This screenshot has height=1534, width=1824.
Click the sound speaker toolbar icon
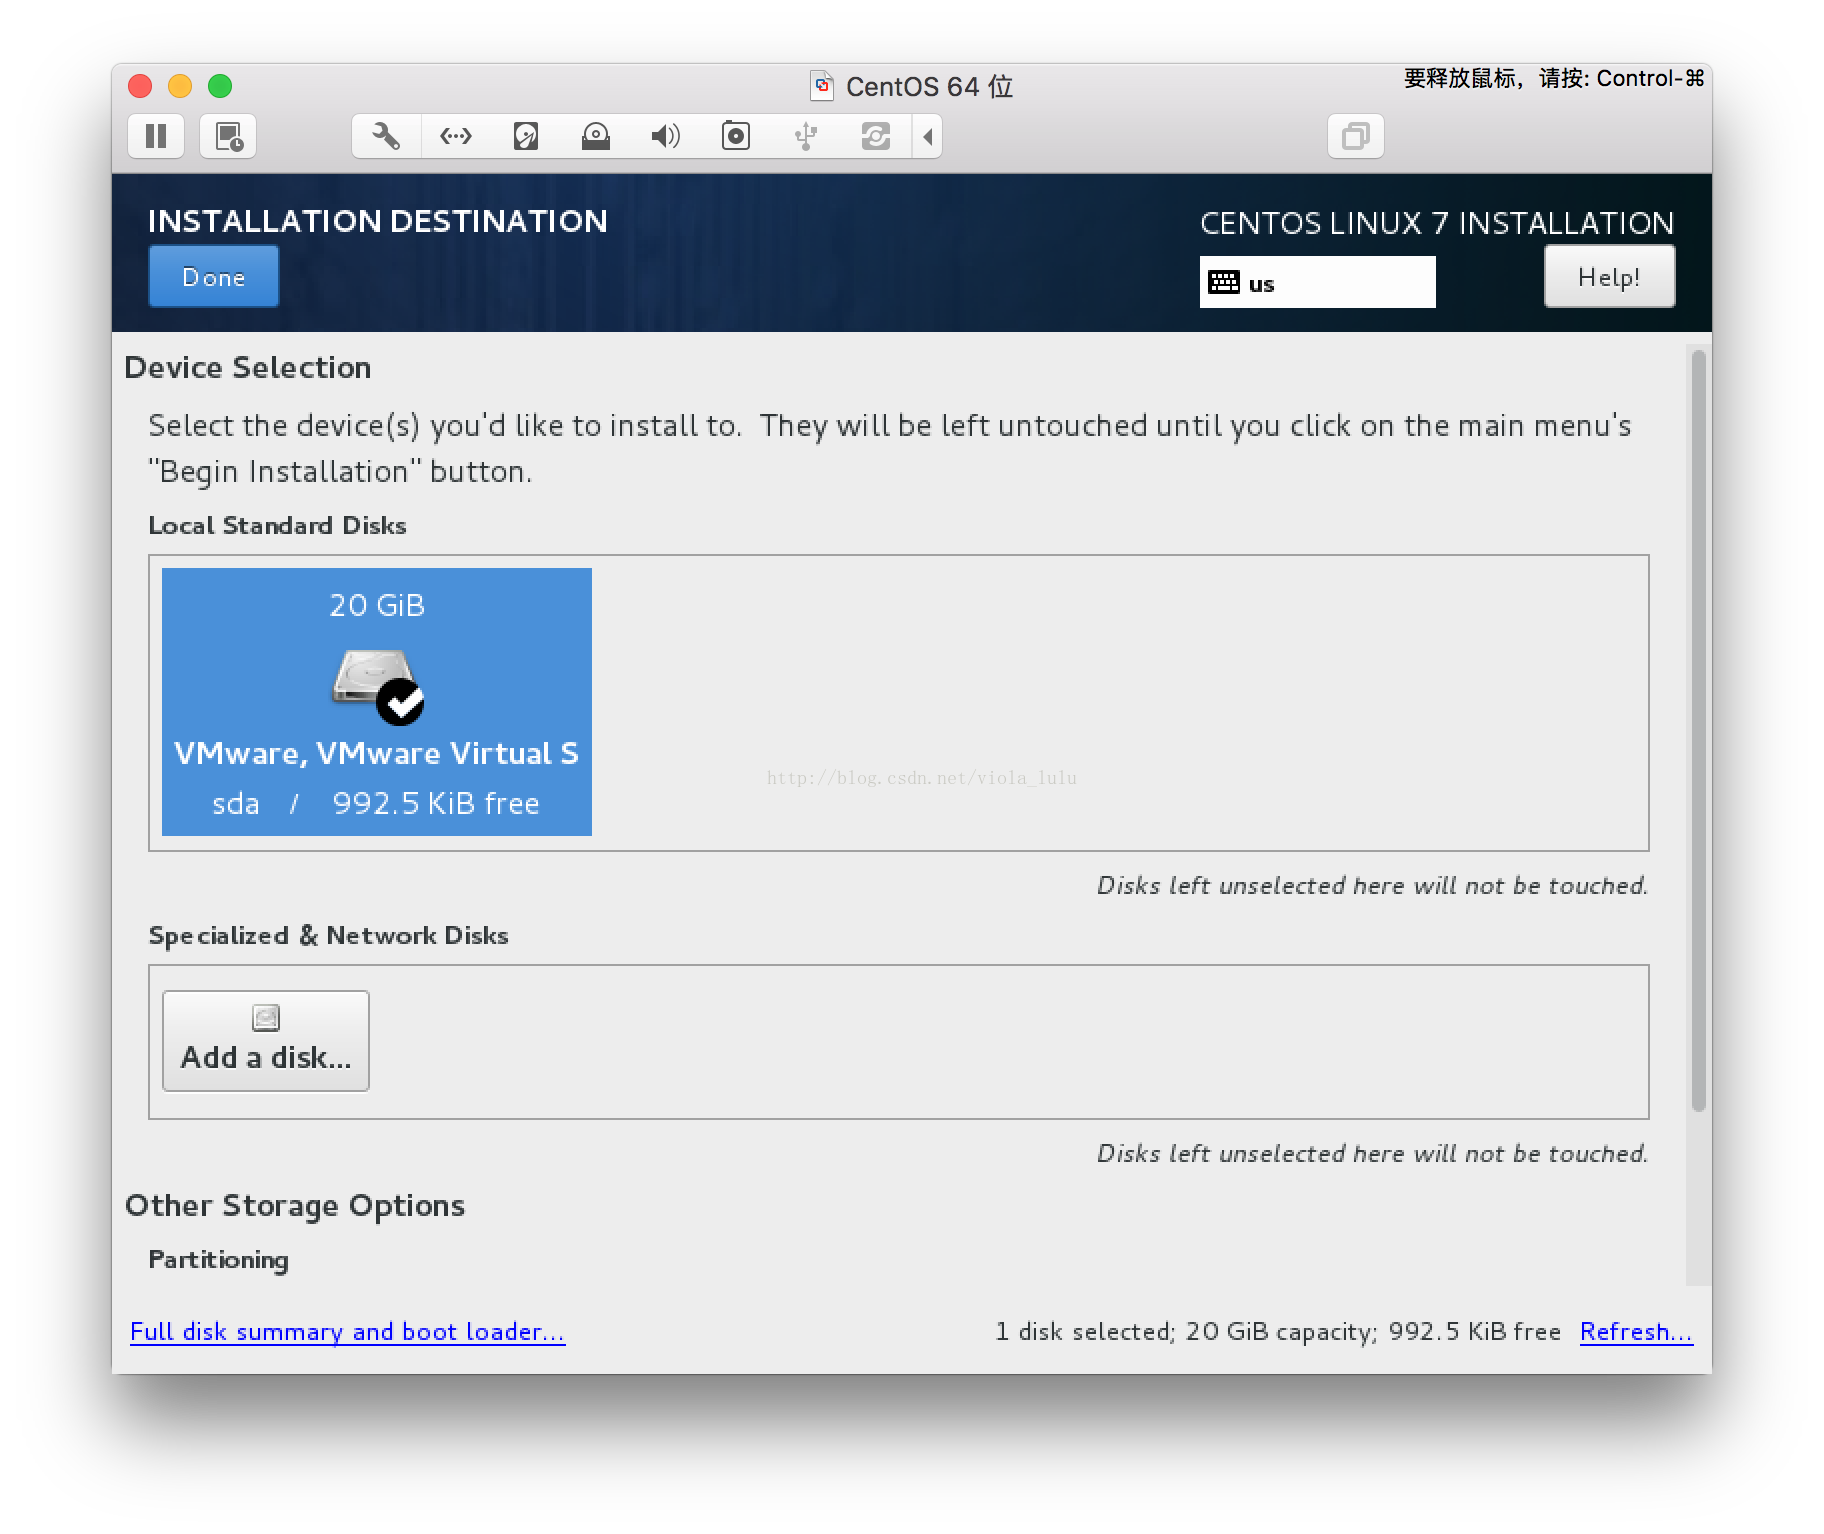click(x=665, y=136)
